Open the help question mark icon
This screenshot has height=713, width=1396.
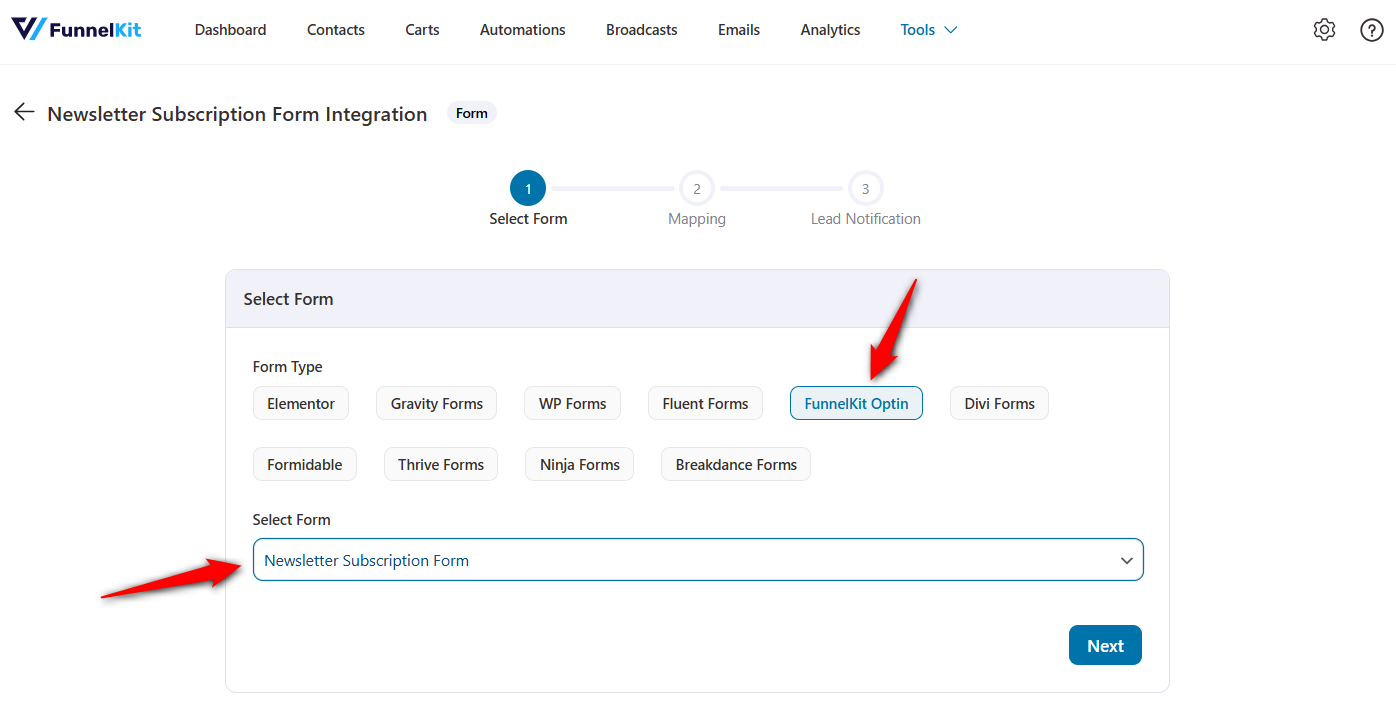click(1372, 30)
